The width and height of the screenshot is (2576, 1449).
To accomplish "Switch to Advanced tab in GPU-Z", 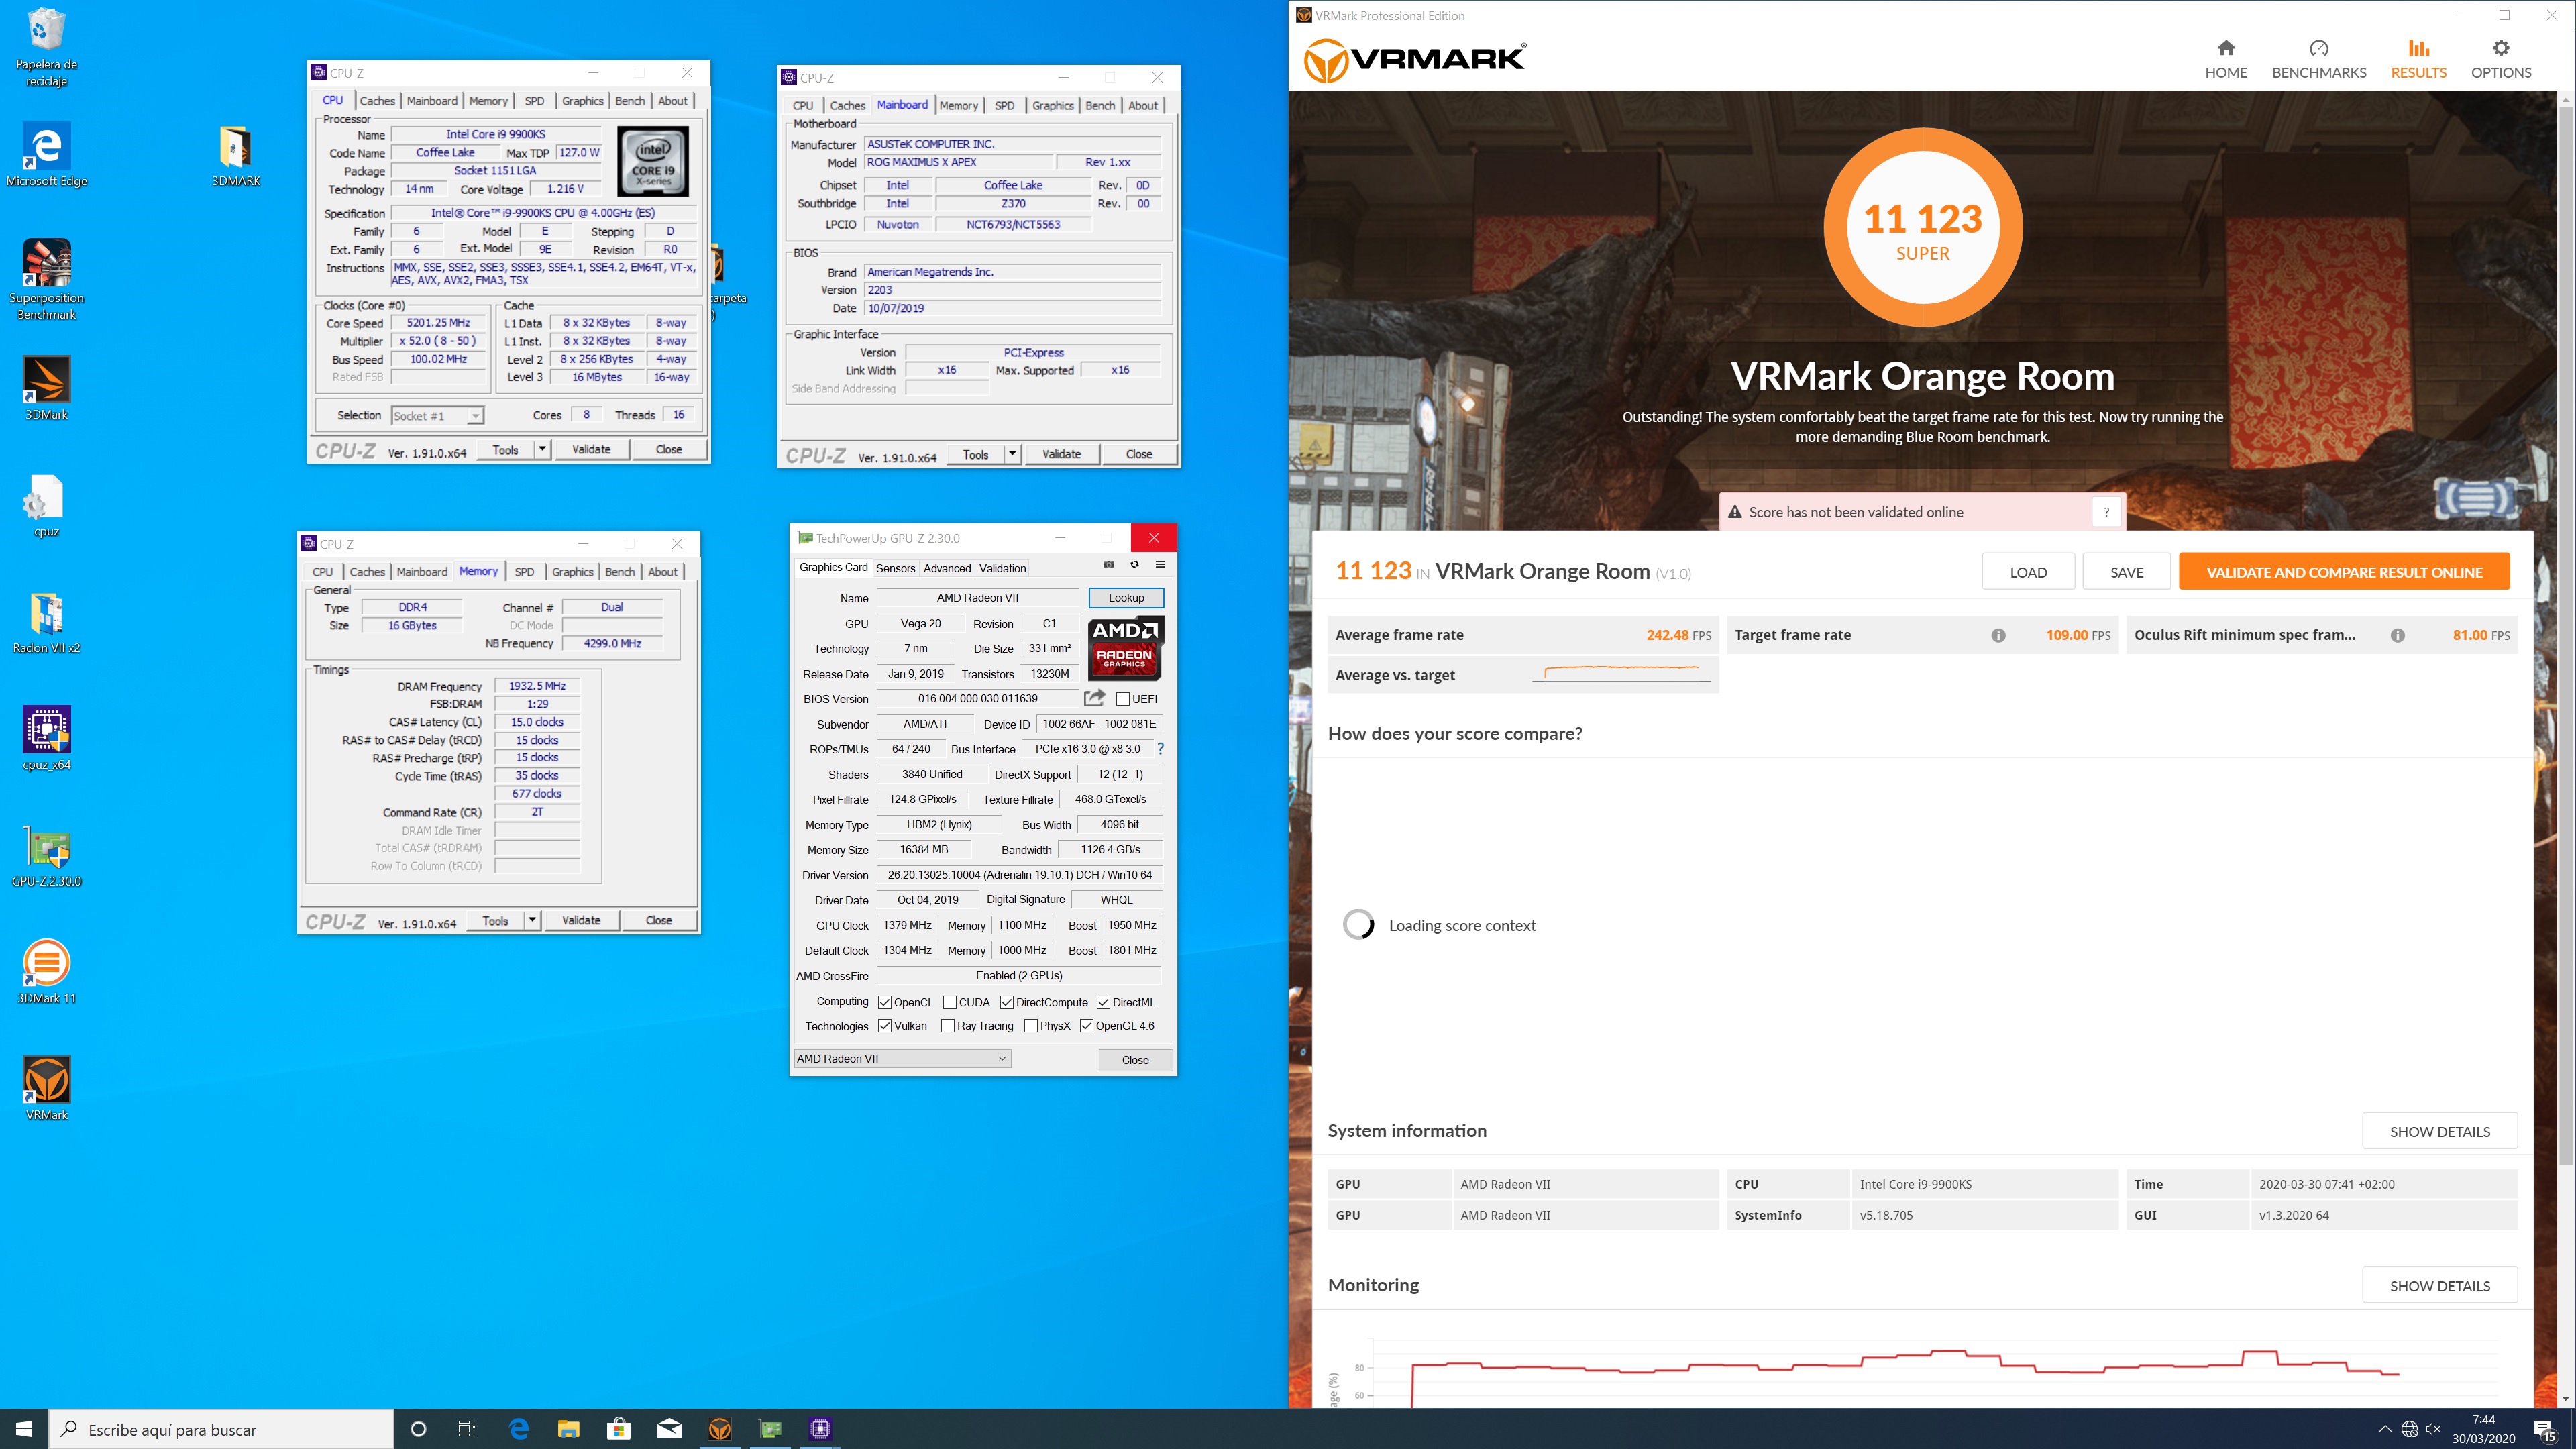I will coord(946,568).
